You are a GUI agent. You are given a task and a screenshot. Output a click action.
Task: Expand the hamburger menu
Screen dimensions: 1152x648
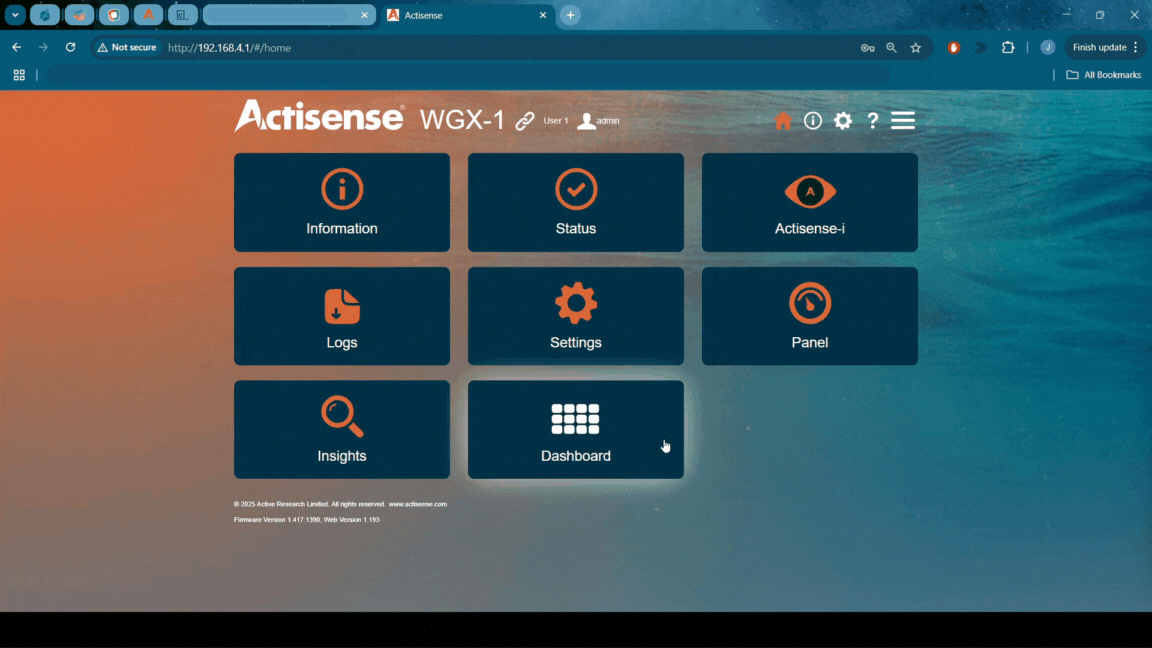903,121
